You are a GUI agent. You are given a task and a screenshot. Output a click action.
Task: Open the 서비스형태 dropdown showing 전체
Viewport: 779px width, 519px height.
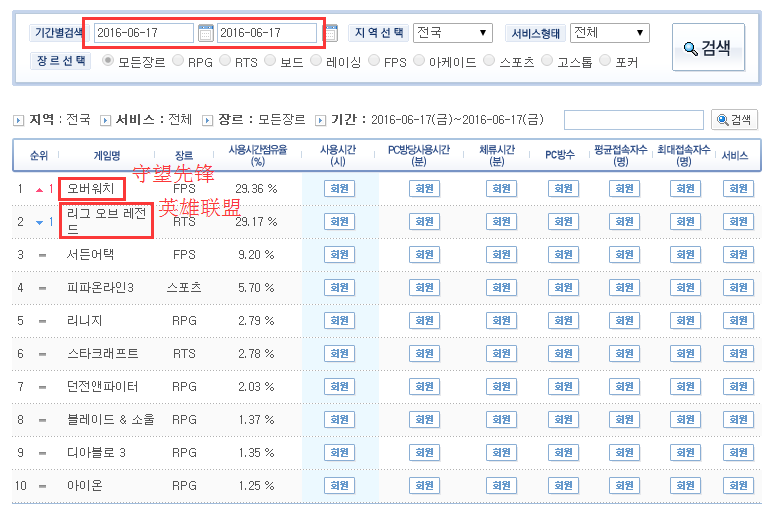click(609, 33)
